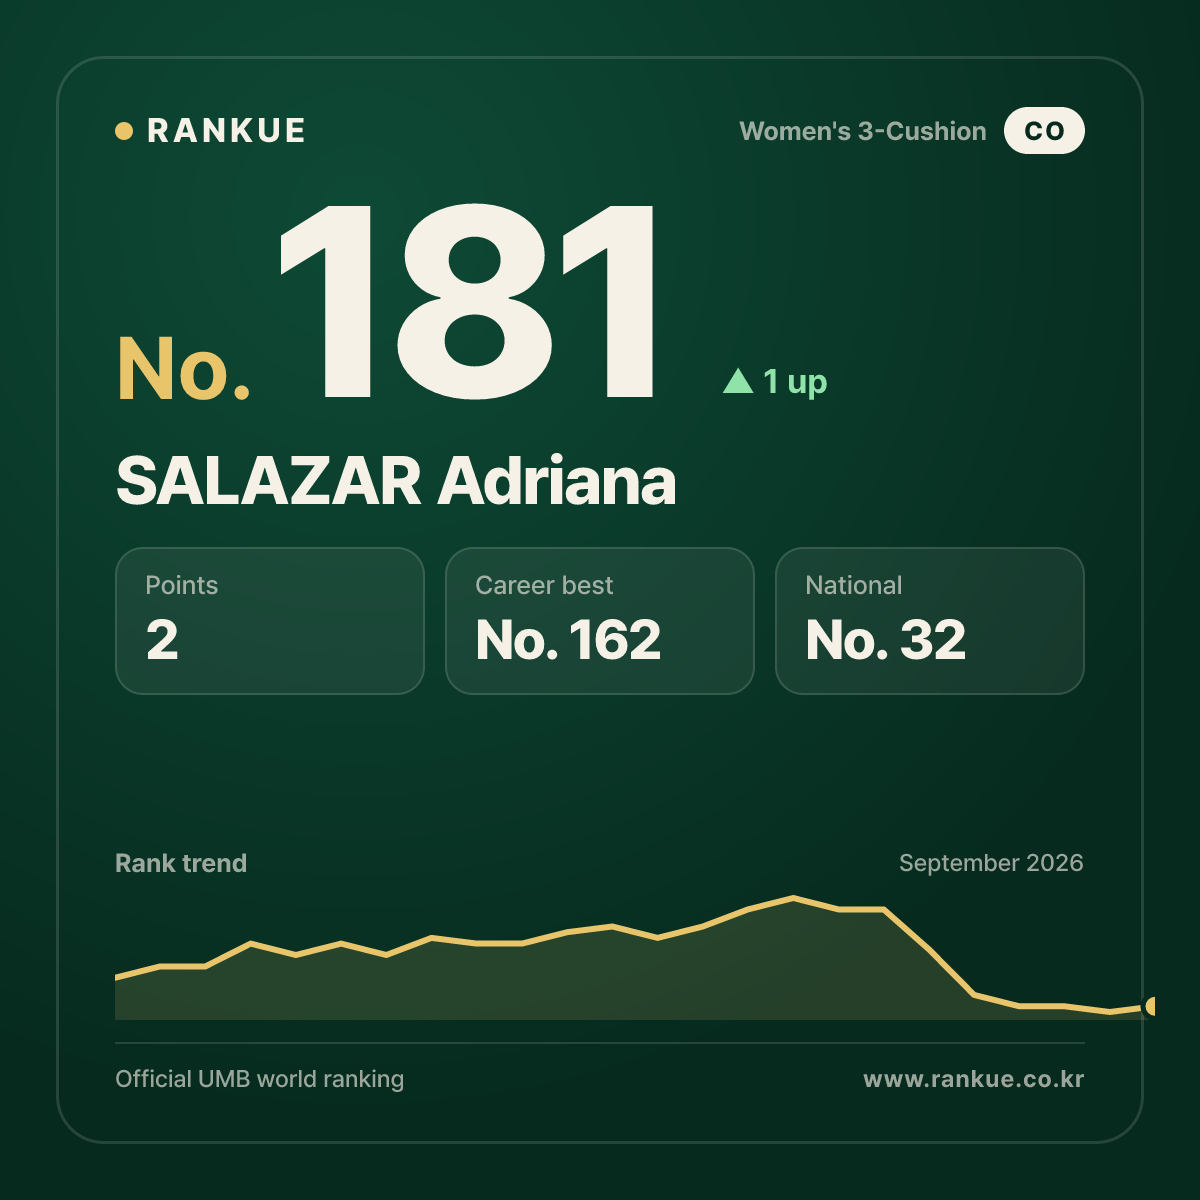
Task: Click the national rank No. 32
Action: coord(886,640)
